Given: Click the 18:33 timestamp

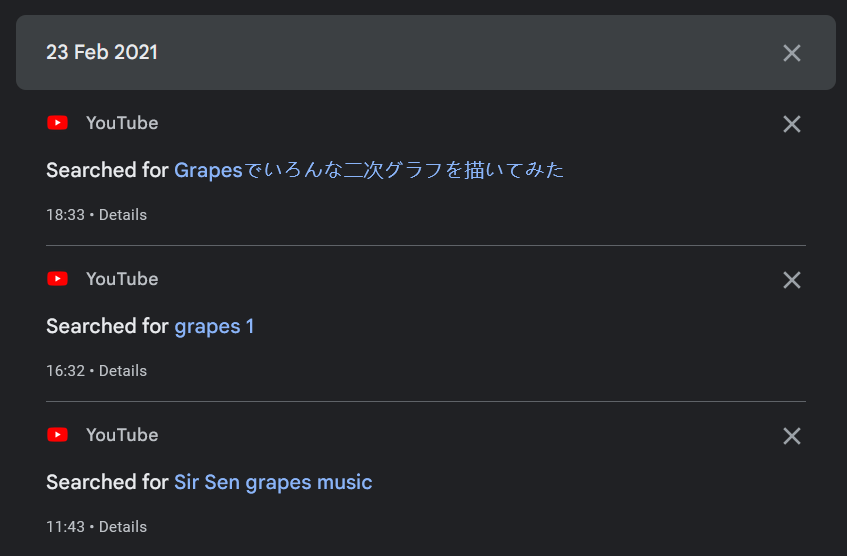Looking at the screenshot, I should click(65, 215).
